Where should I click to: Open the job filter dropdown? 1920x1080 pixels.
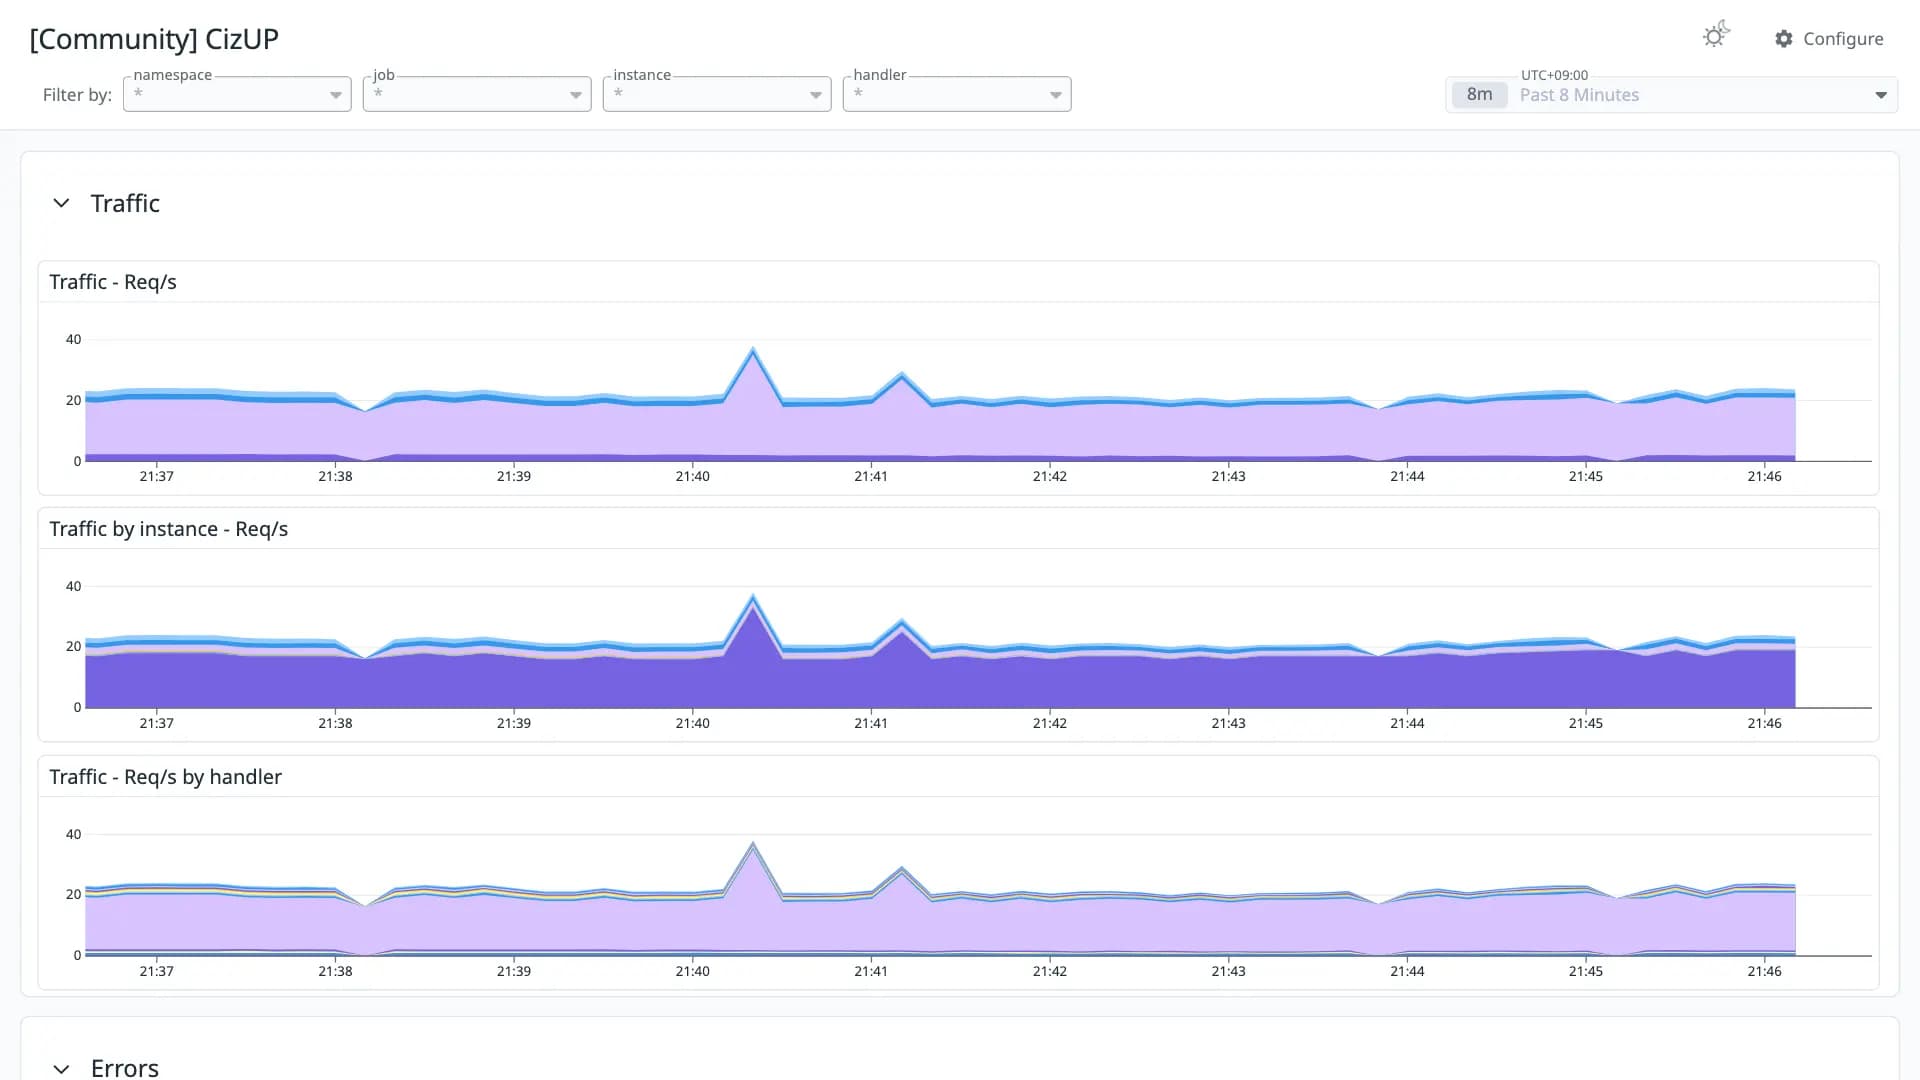(477, 94)
